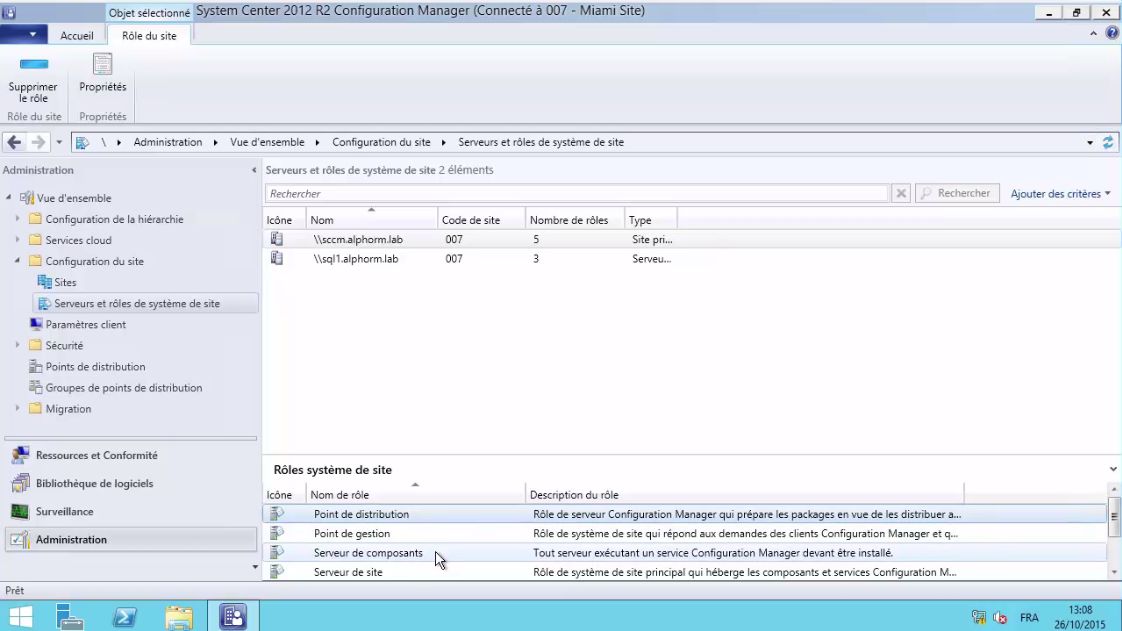Click the Rechercher search button
The width and height of the screenshot is (1122, 631).
pos(957,194)
